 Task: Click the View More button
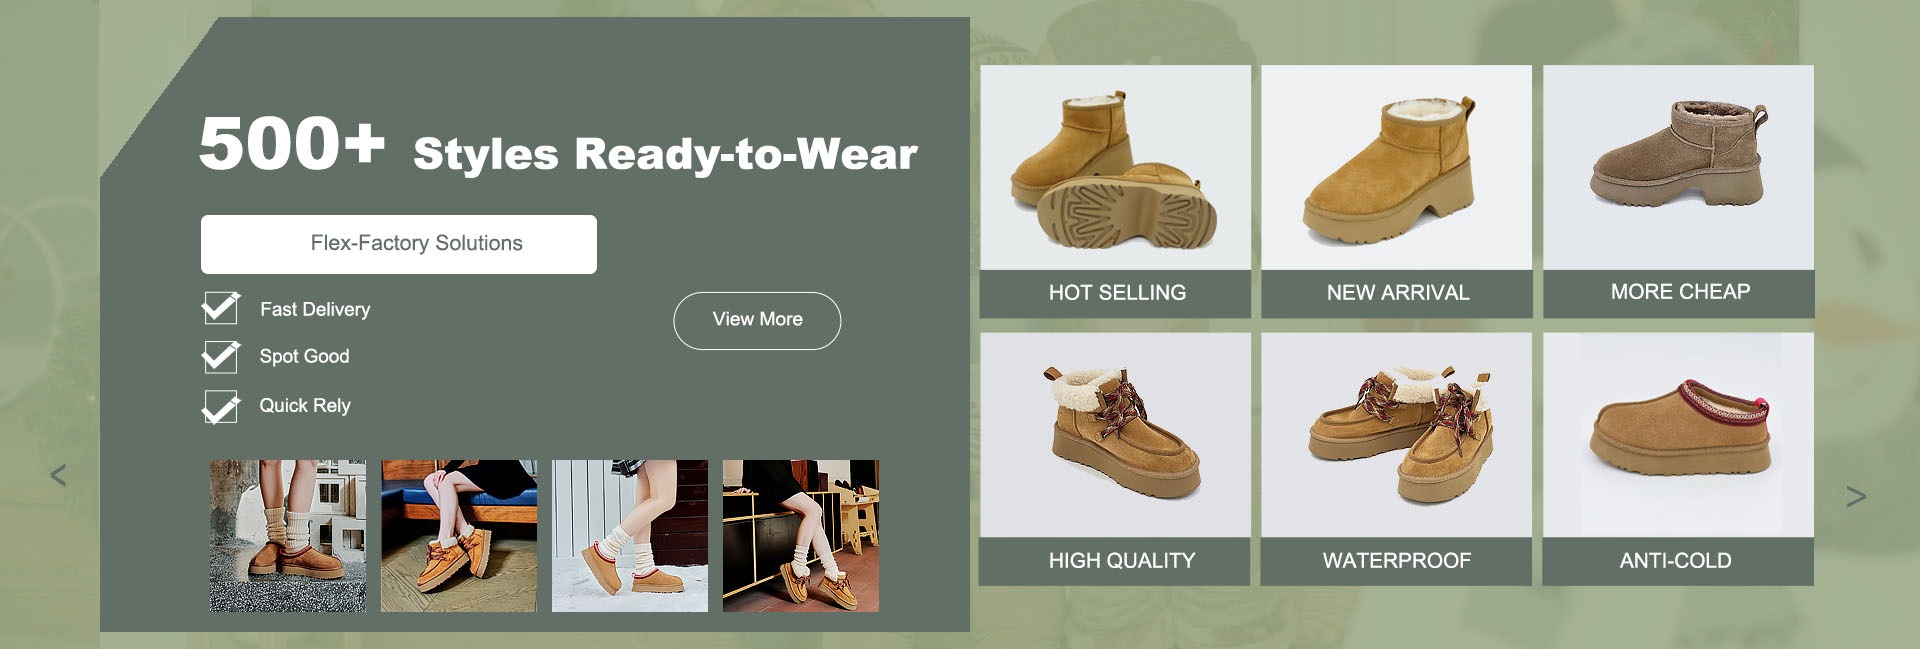click(757, 320)
